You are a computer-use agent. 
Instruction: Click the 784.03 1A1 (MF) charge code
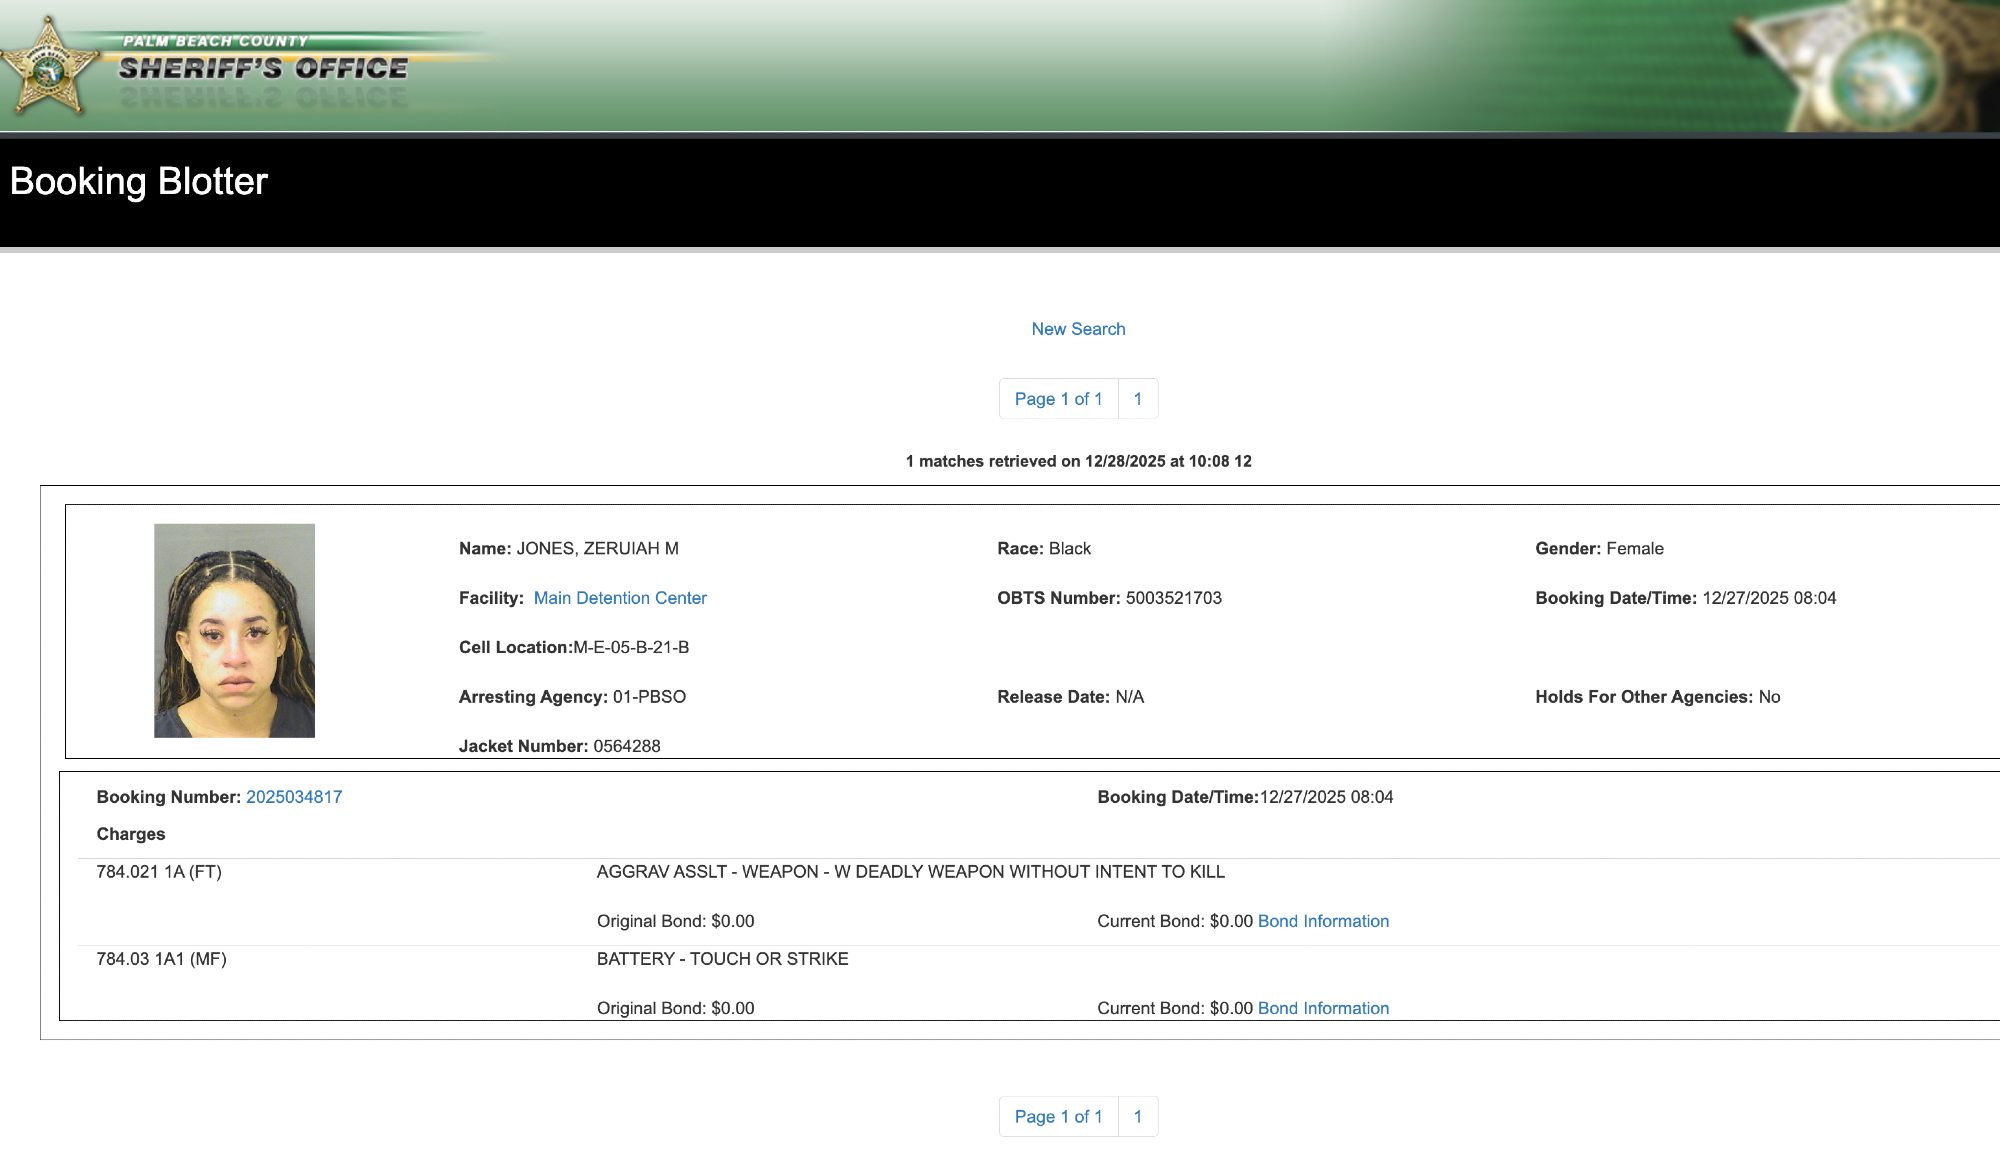tap(161, 959)
